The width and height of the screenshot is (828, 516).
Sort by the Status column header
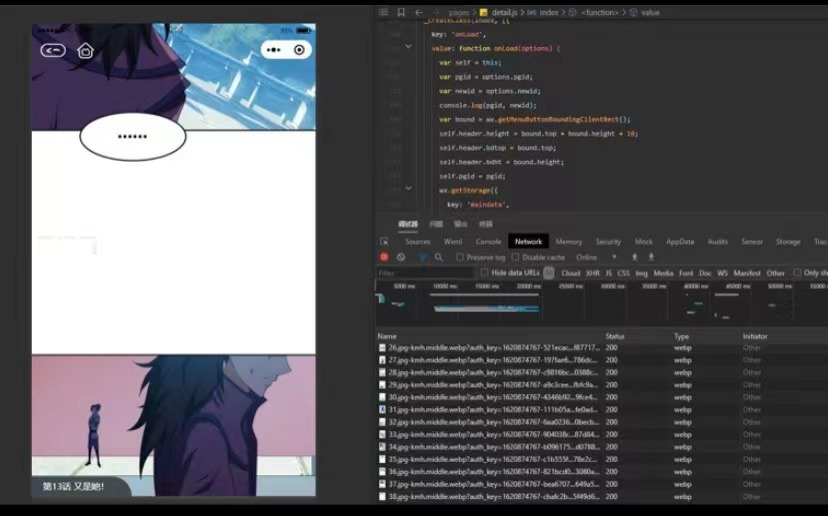615,336
